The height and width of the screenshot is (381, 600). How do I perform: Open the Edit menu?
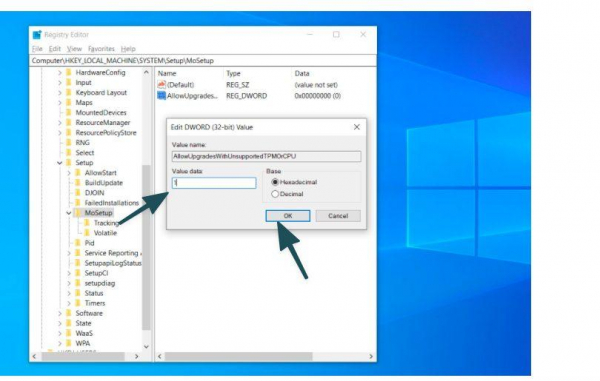click(x=55, y=49)
